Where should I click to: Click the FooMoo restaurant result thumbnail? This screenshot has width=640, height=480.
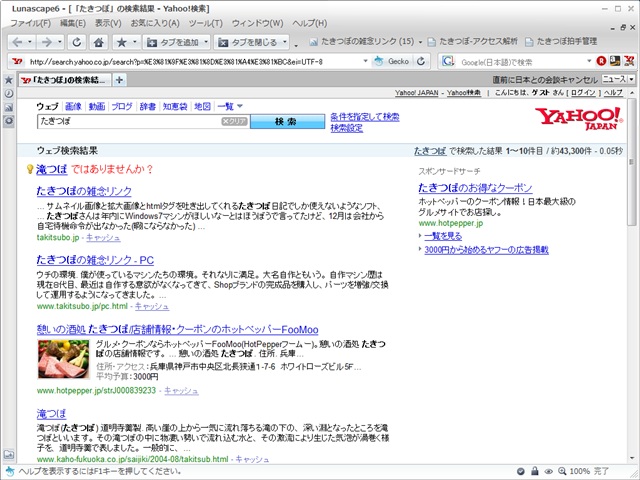coord(62,357)
